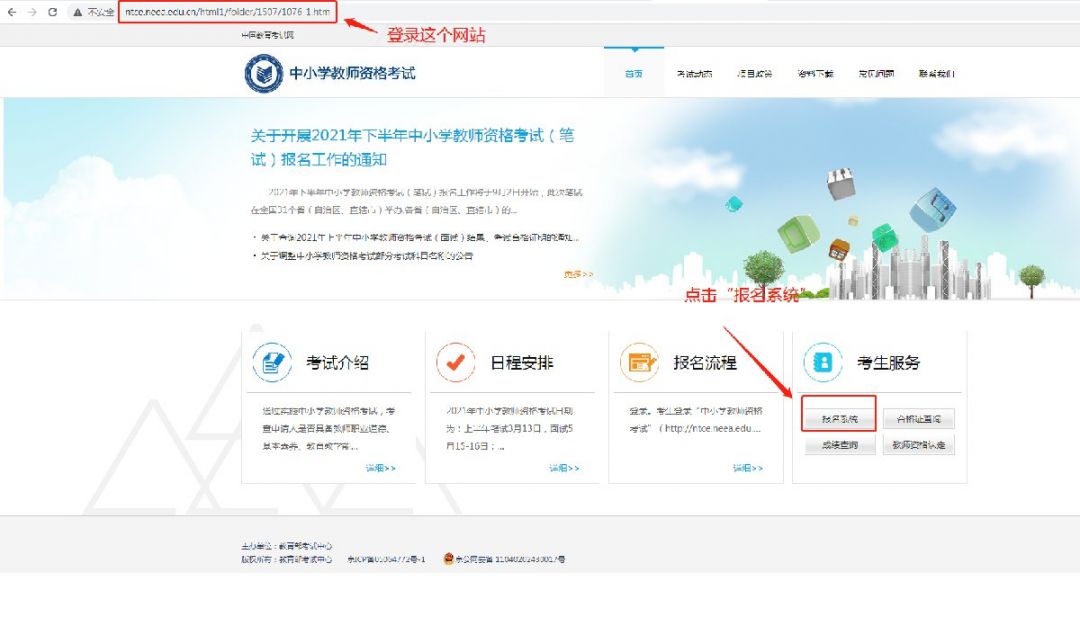Click the not-secure warning triangle icon
Screen dimensions: 1080x635
click(x=78, y=12)
